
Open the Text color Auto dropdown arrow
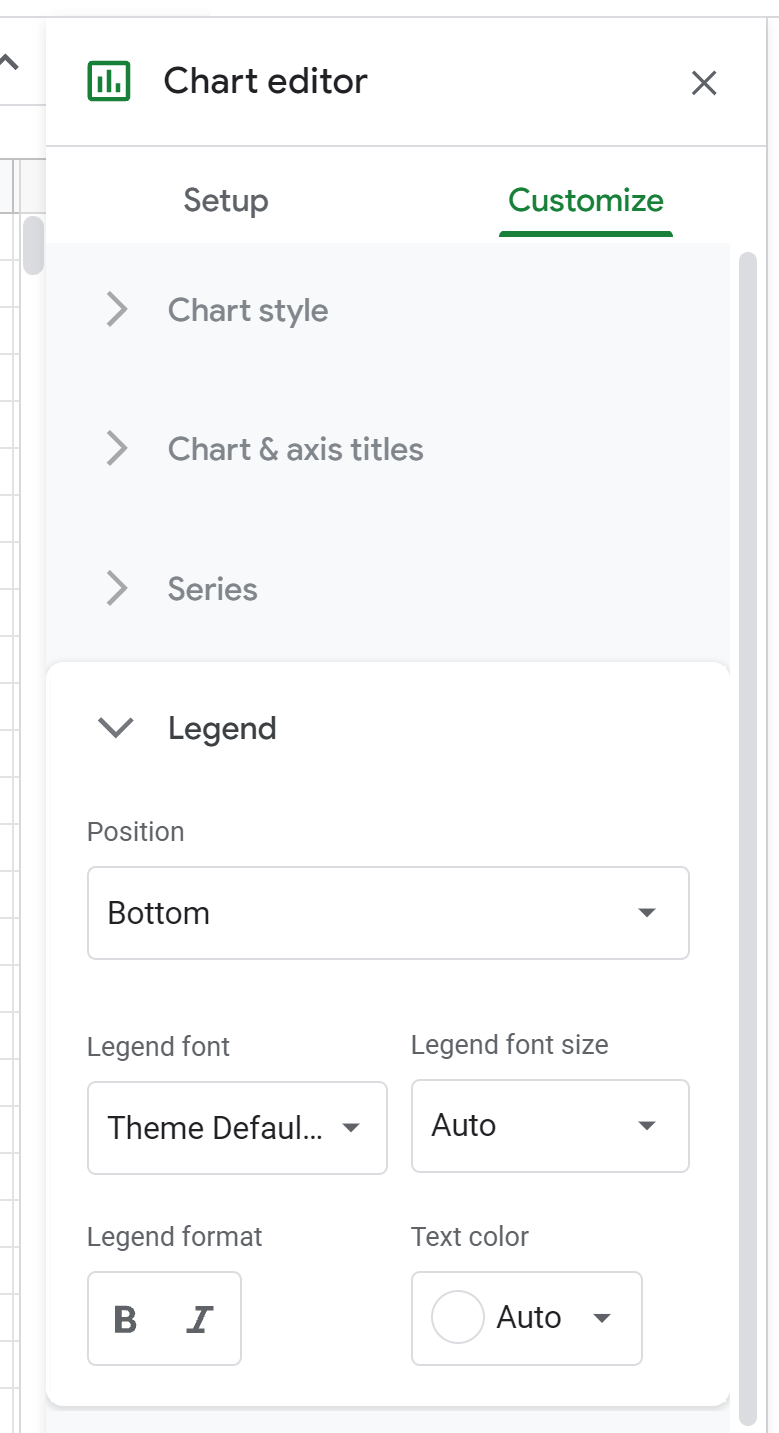tap(602, 1318)
